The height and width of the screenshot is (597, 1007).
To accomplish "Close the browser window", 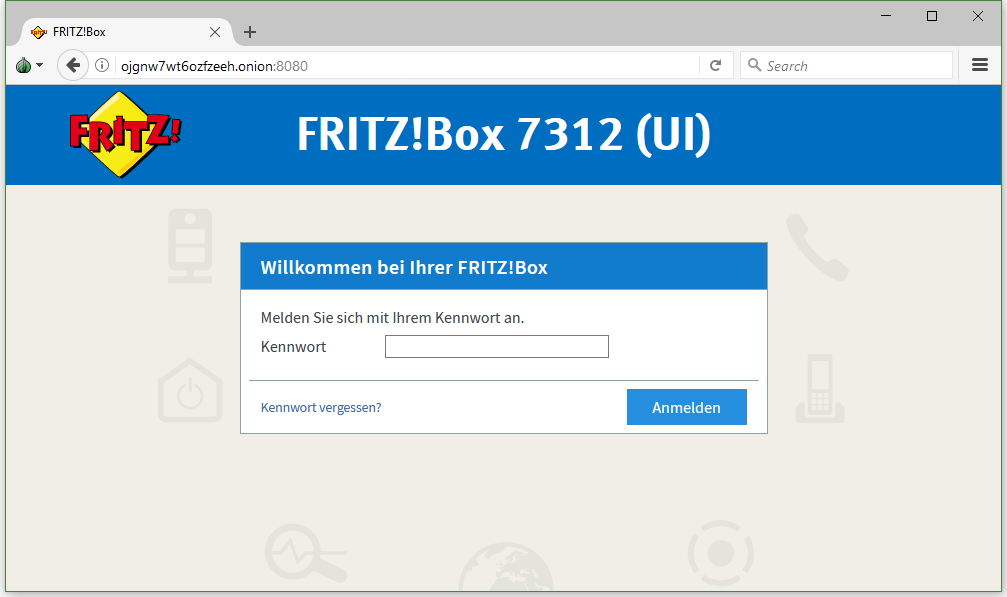I will coord(977,16).
